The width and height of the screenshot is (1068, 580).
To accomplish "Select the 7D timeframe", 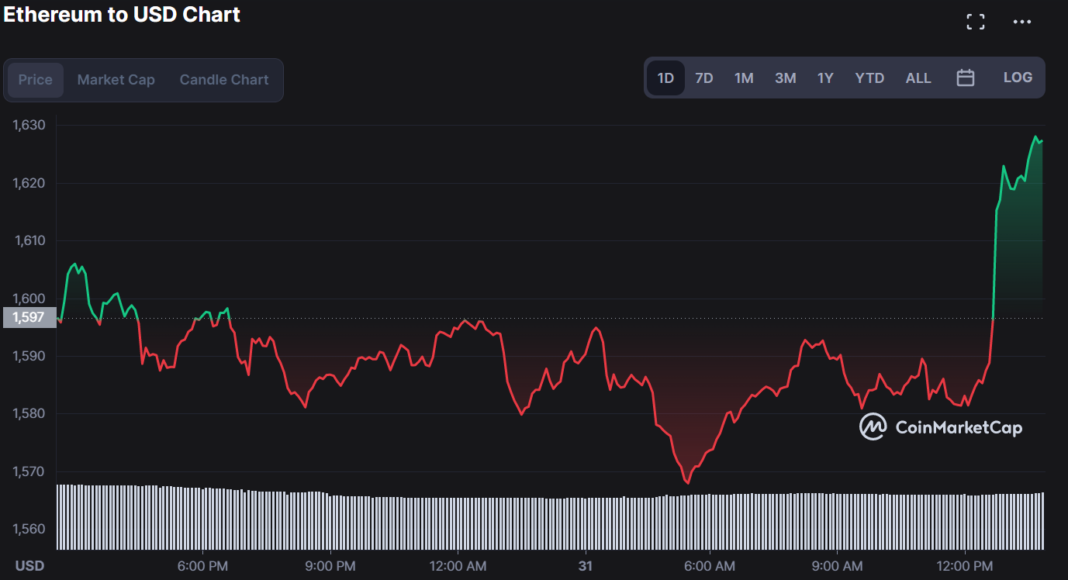I will (704, 76).
